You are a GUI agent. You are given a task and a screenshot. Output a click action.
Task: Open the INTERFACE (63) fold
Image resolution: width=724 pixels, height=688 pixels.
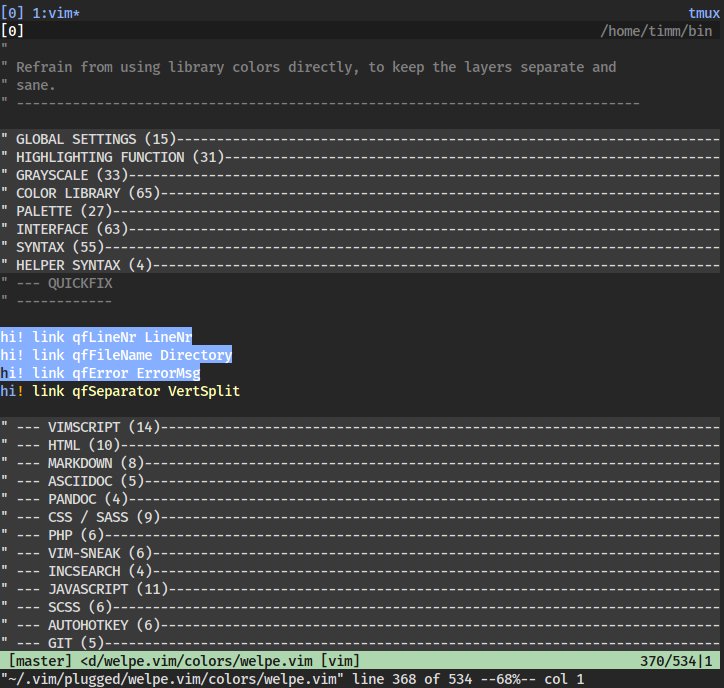tap(360, 229)
